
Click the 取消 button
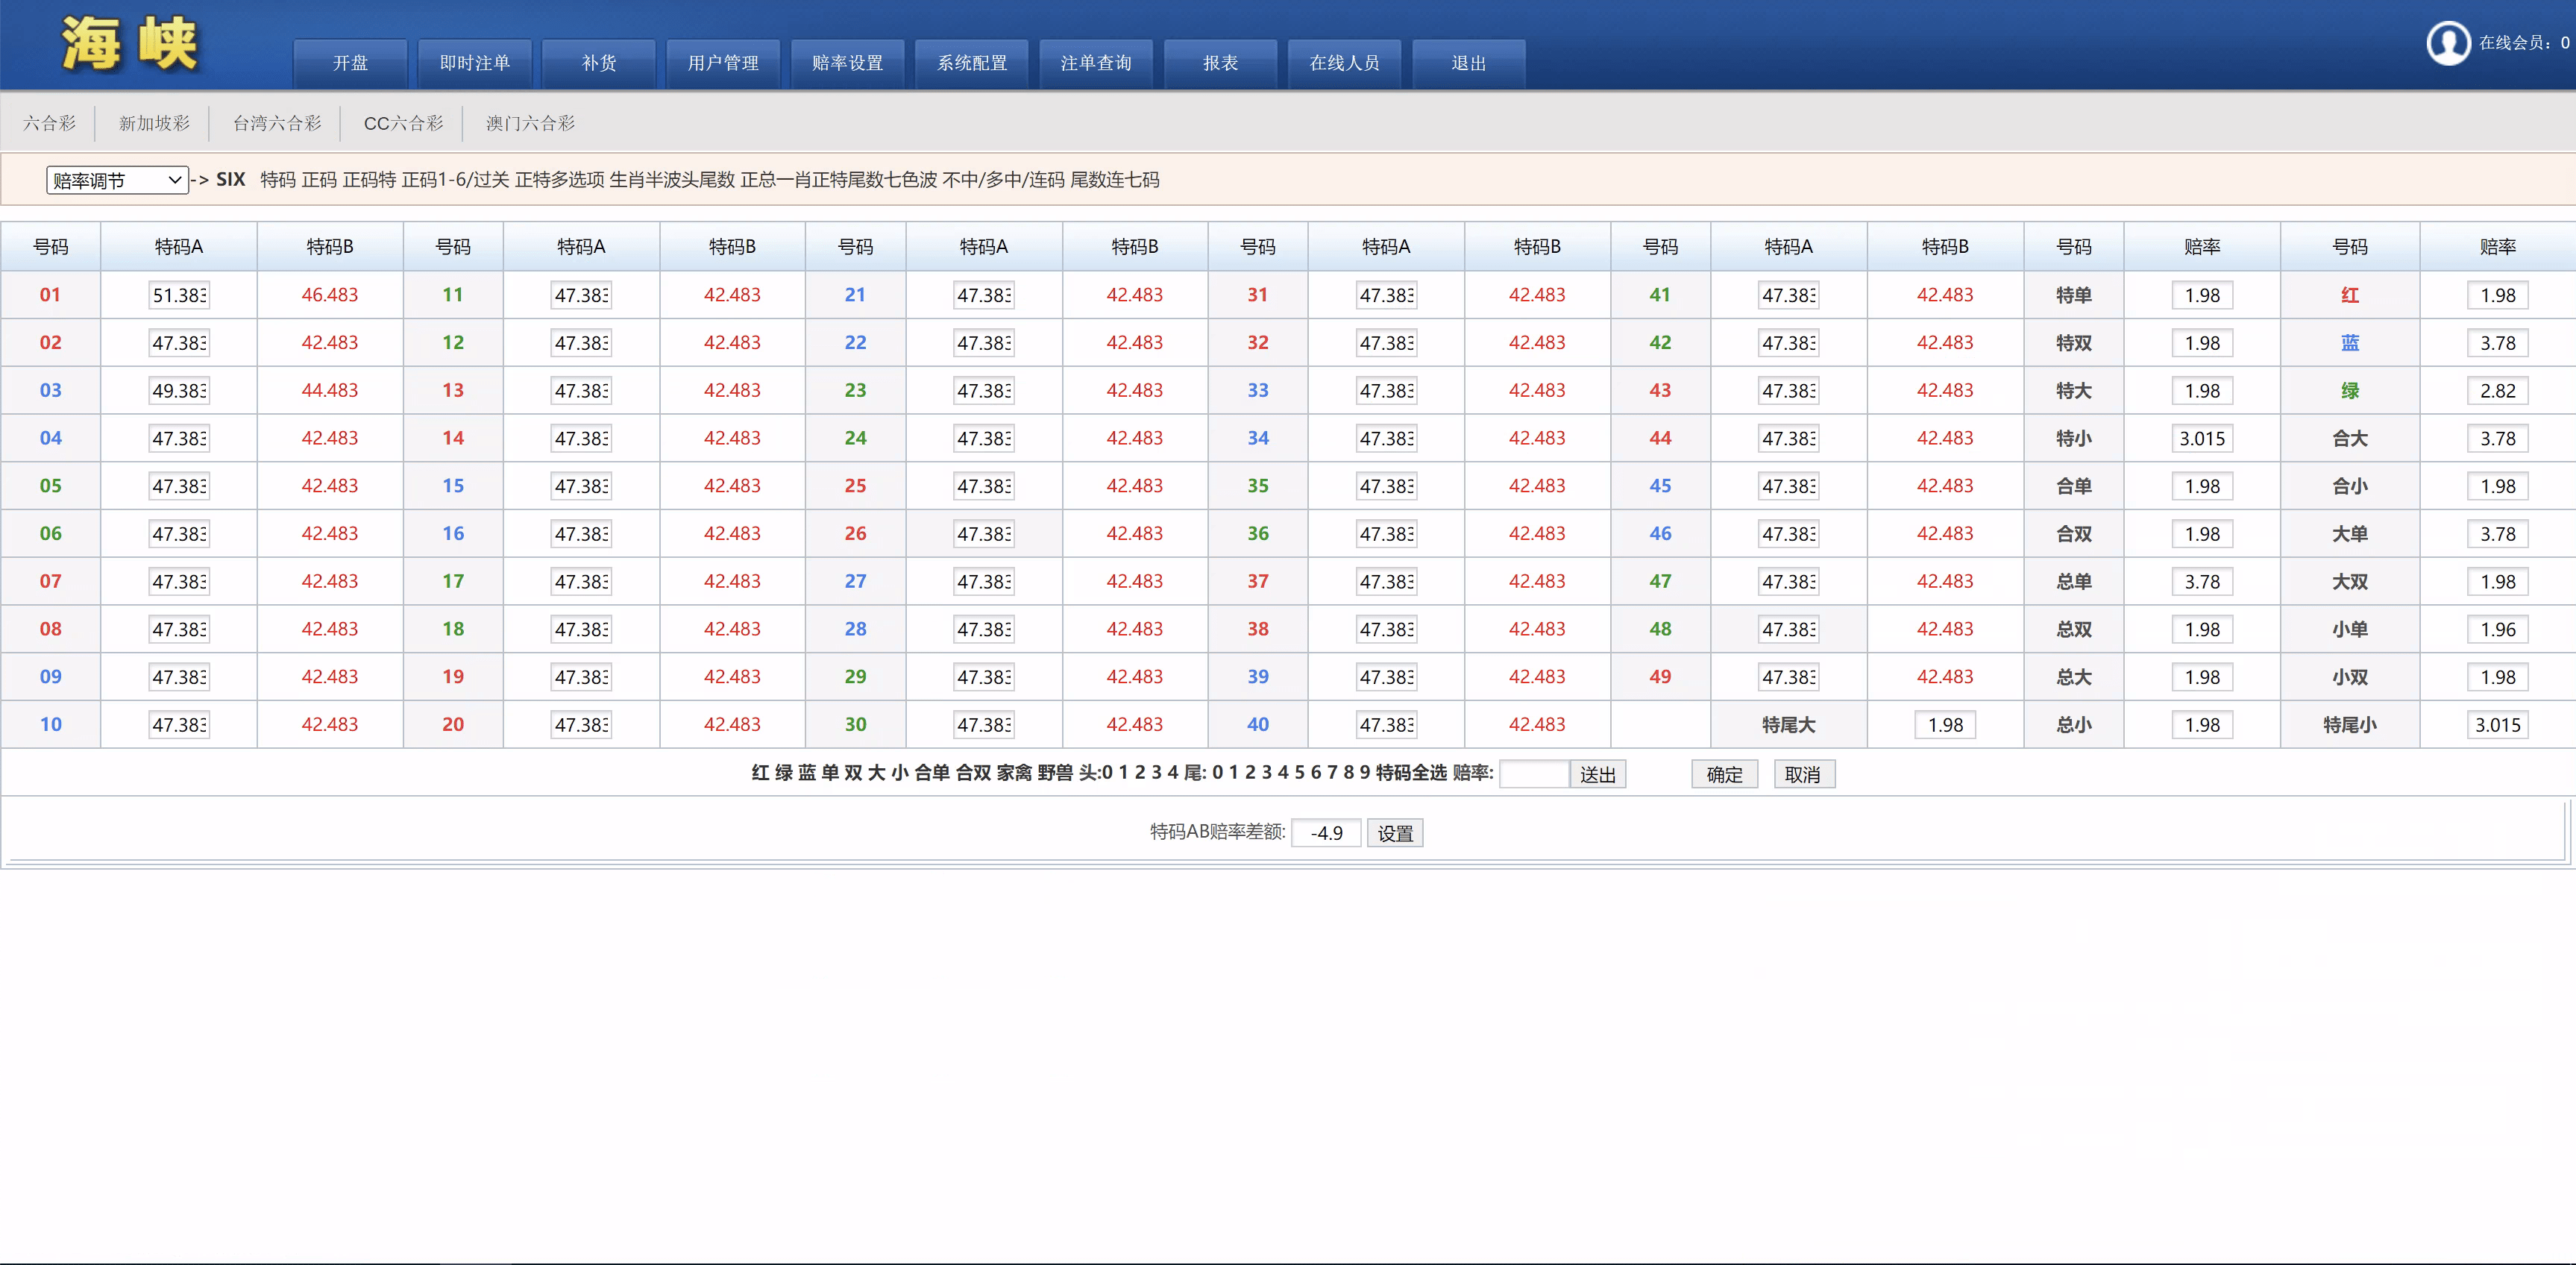(1803, 774)
